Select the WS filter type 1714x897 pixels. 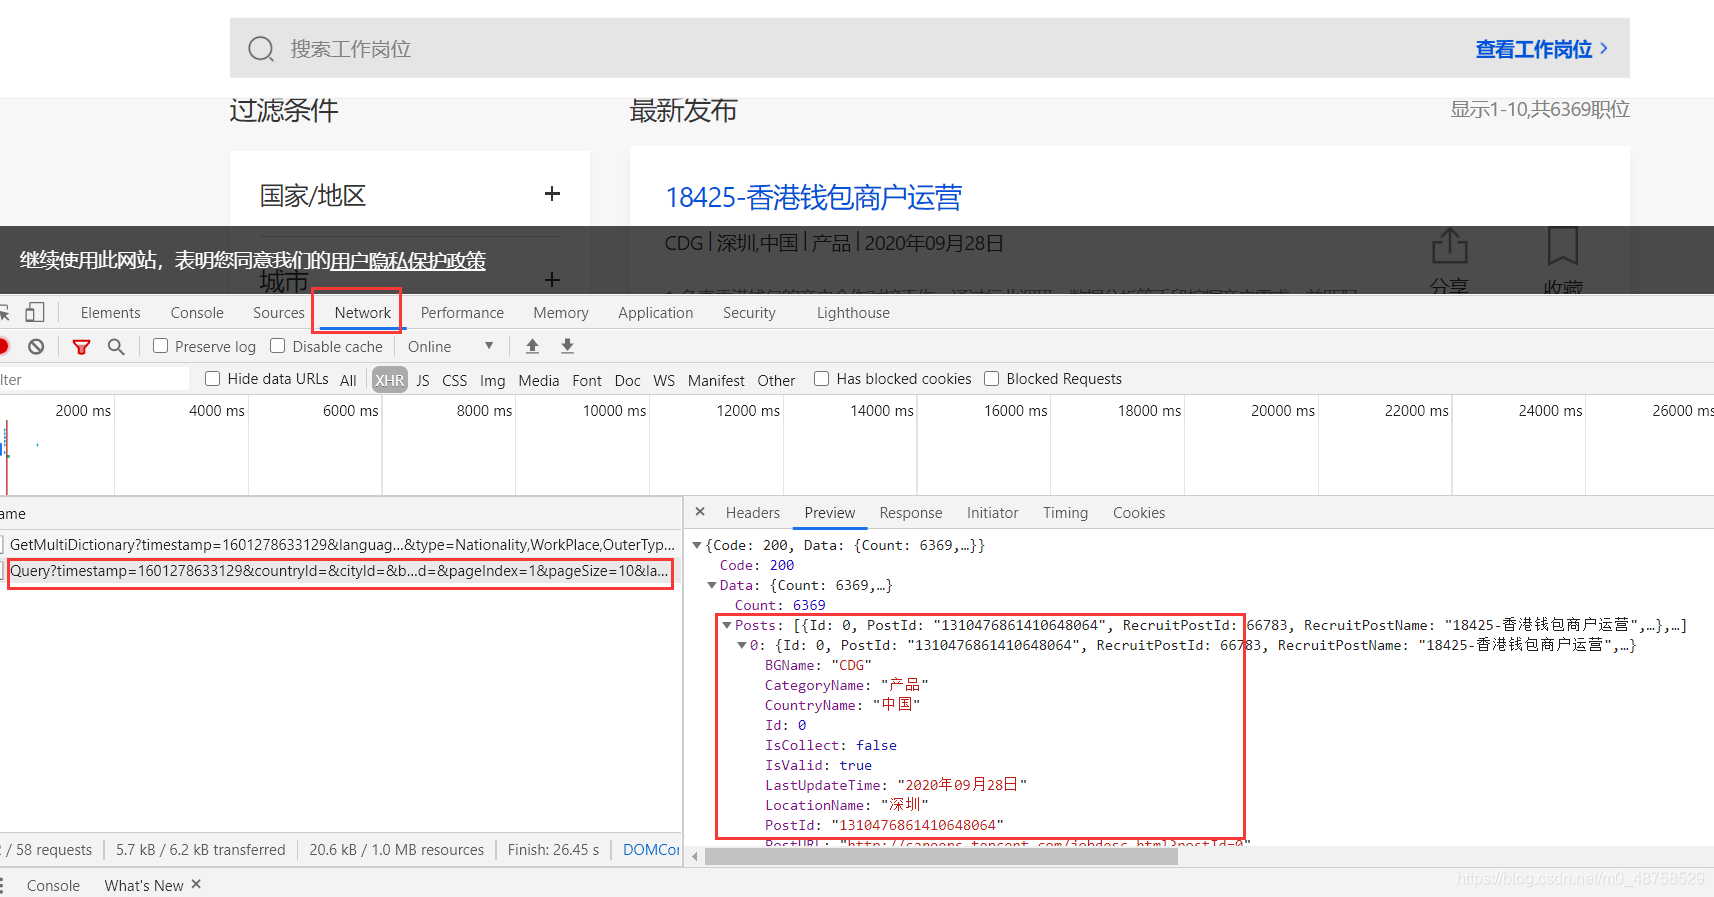[664, 380]
